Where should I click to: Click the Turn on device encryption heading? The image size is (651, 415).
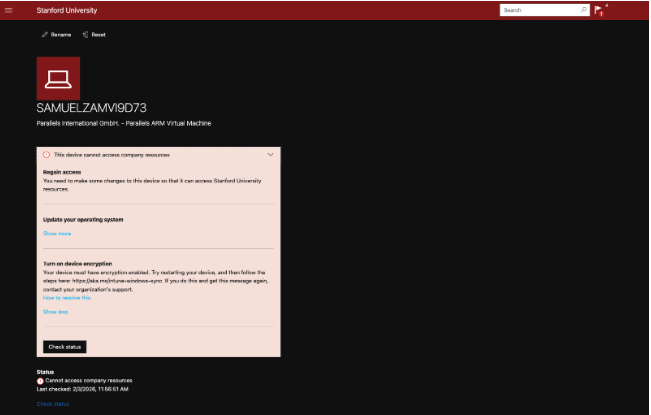(x=77, y=264)
